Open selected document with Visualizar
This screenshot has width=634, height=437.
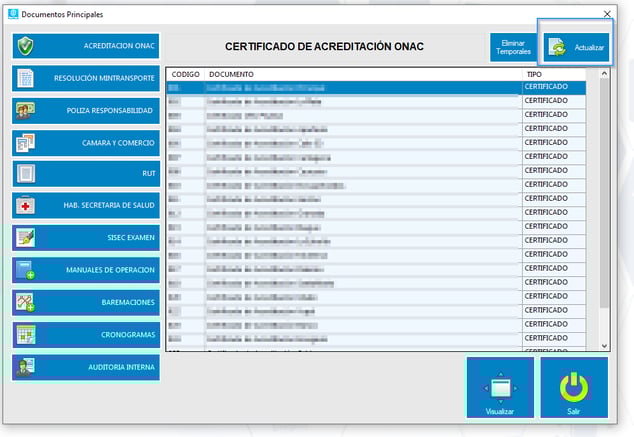(500, 388)
